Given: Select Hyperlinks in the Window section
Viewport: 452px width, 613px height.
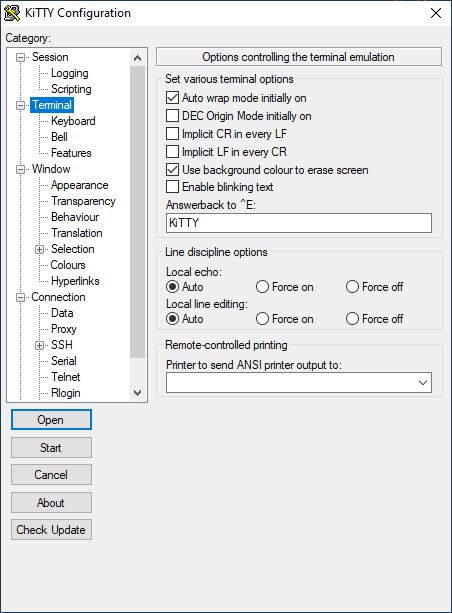Looking at the screenshot, I should (75, 281).
